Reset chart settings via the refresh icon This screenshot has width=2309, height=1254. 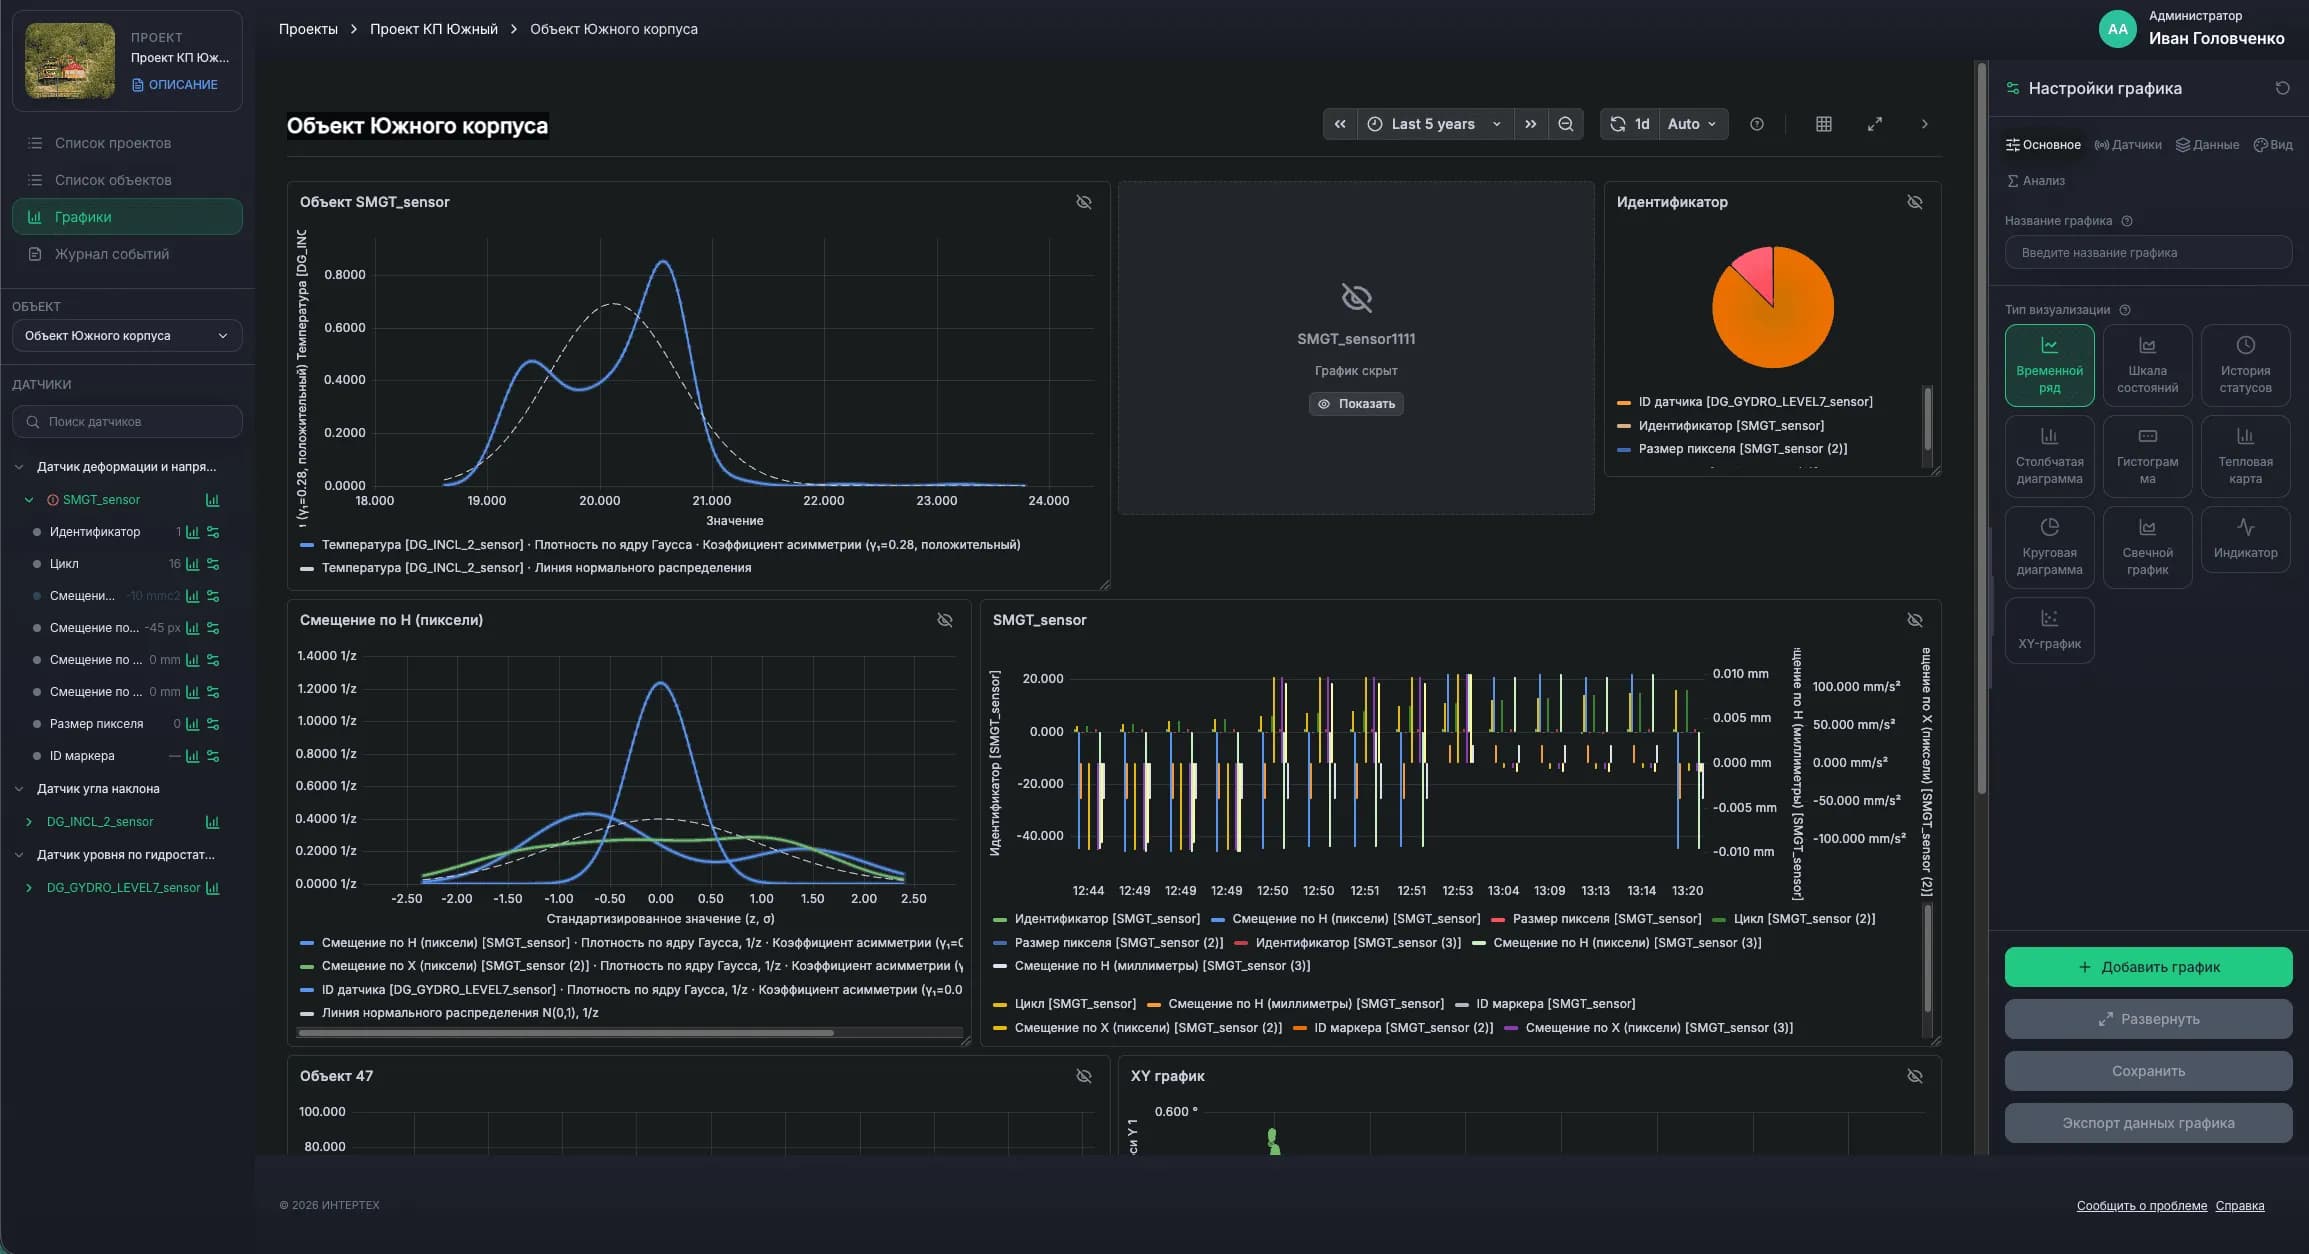2282,88
